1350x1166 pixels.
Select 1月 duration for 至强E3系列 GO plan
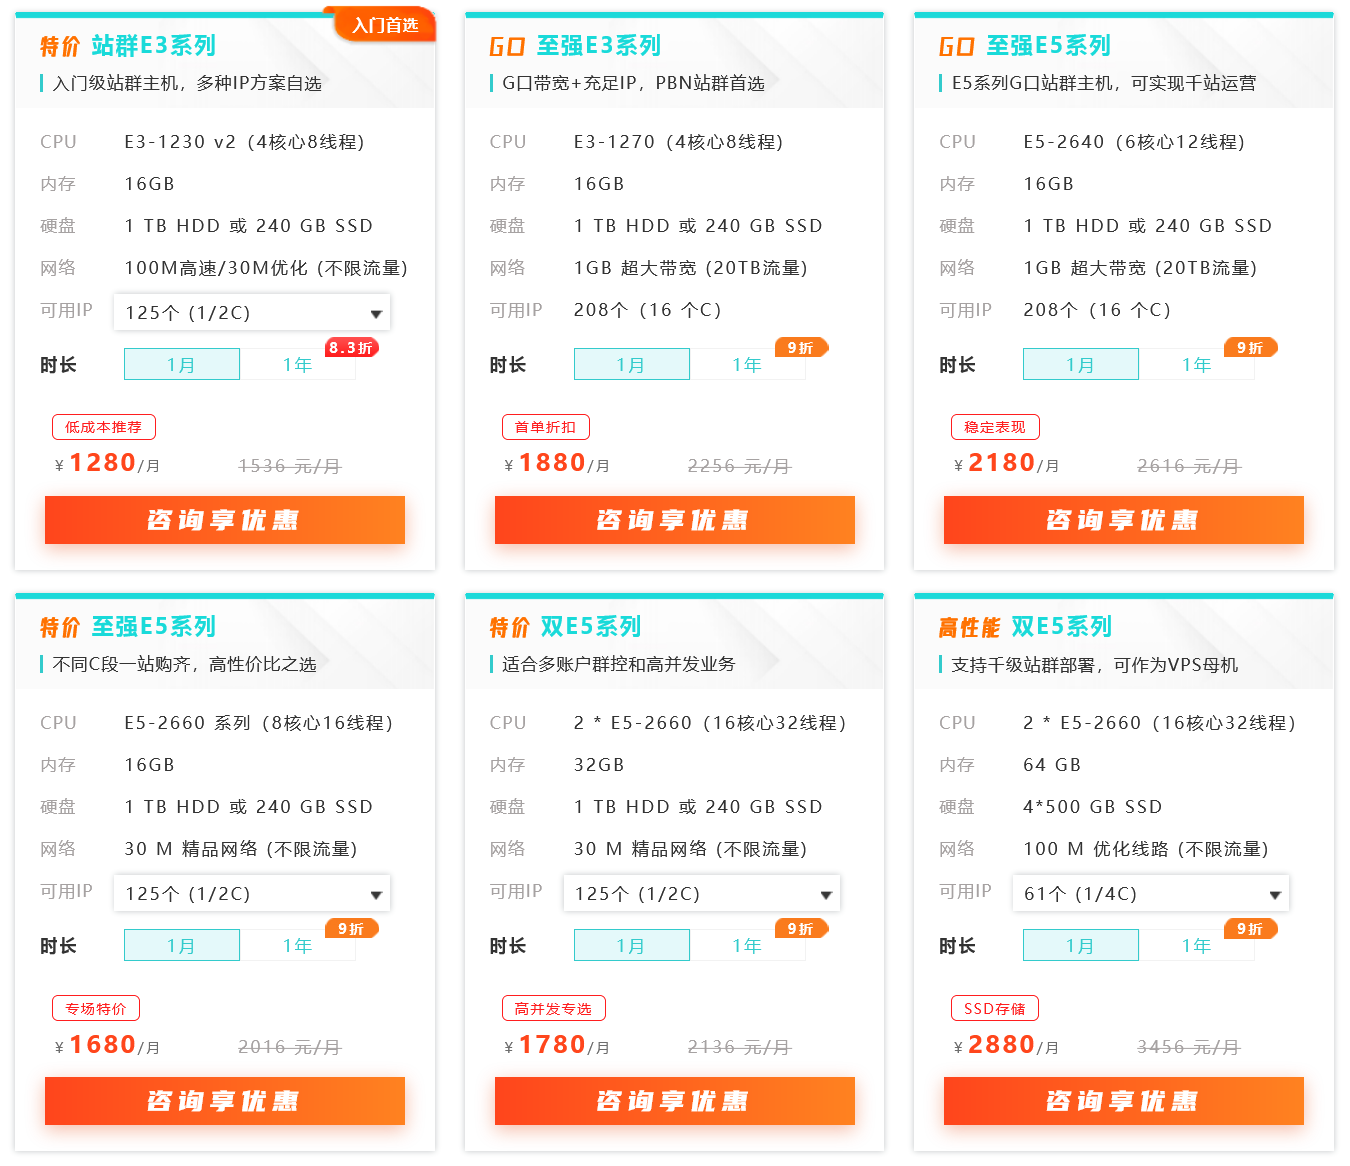632,364
